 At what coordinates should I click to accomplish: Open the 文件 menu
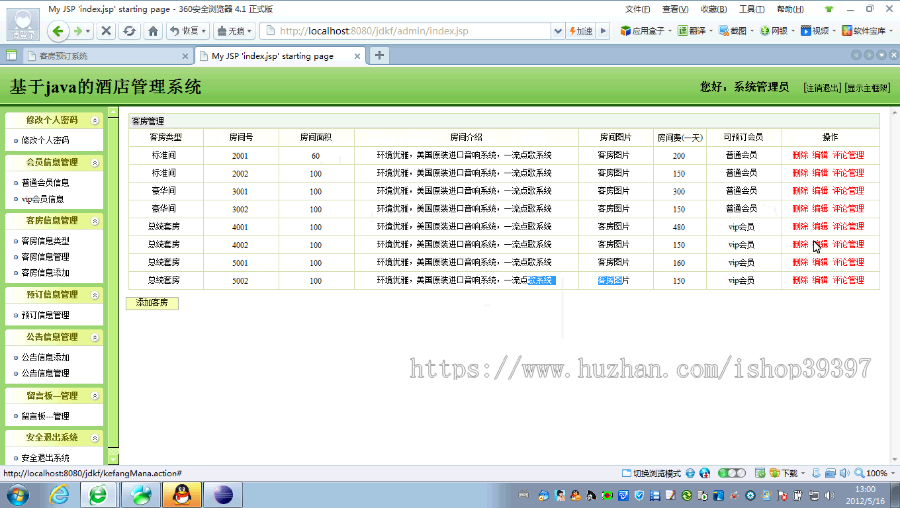click(637, 9)
